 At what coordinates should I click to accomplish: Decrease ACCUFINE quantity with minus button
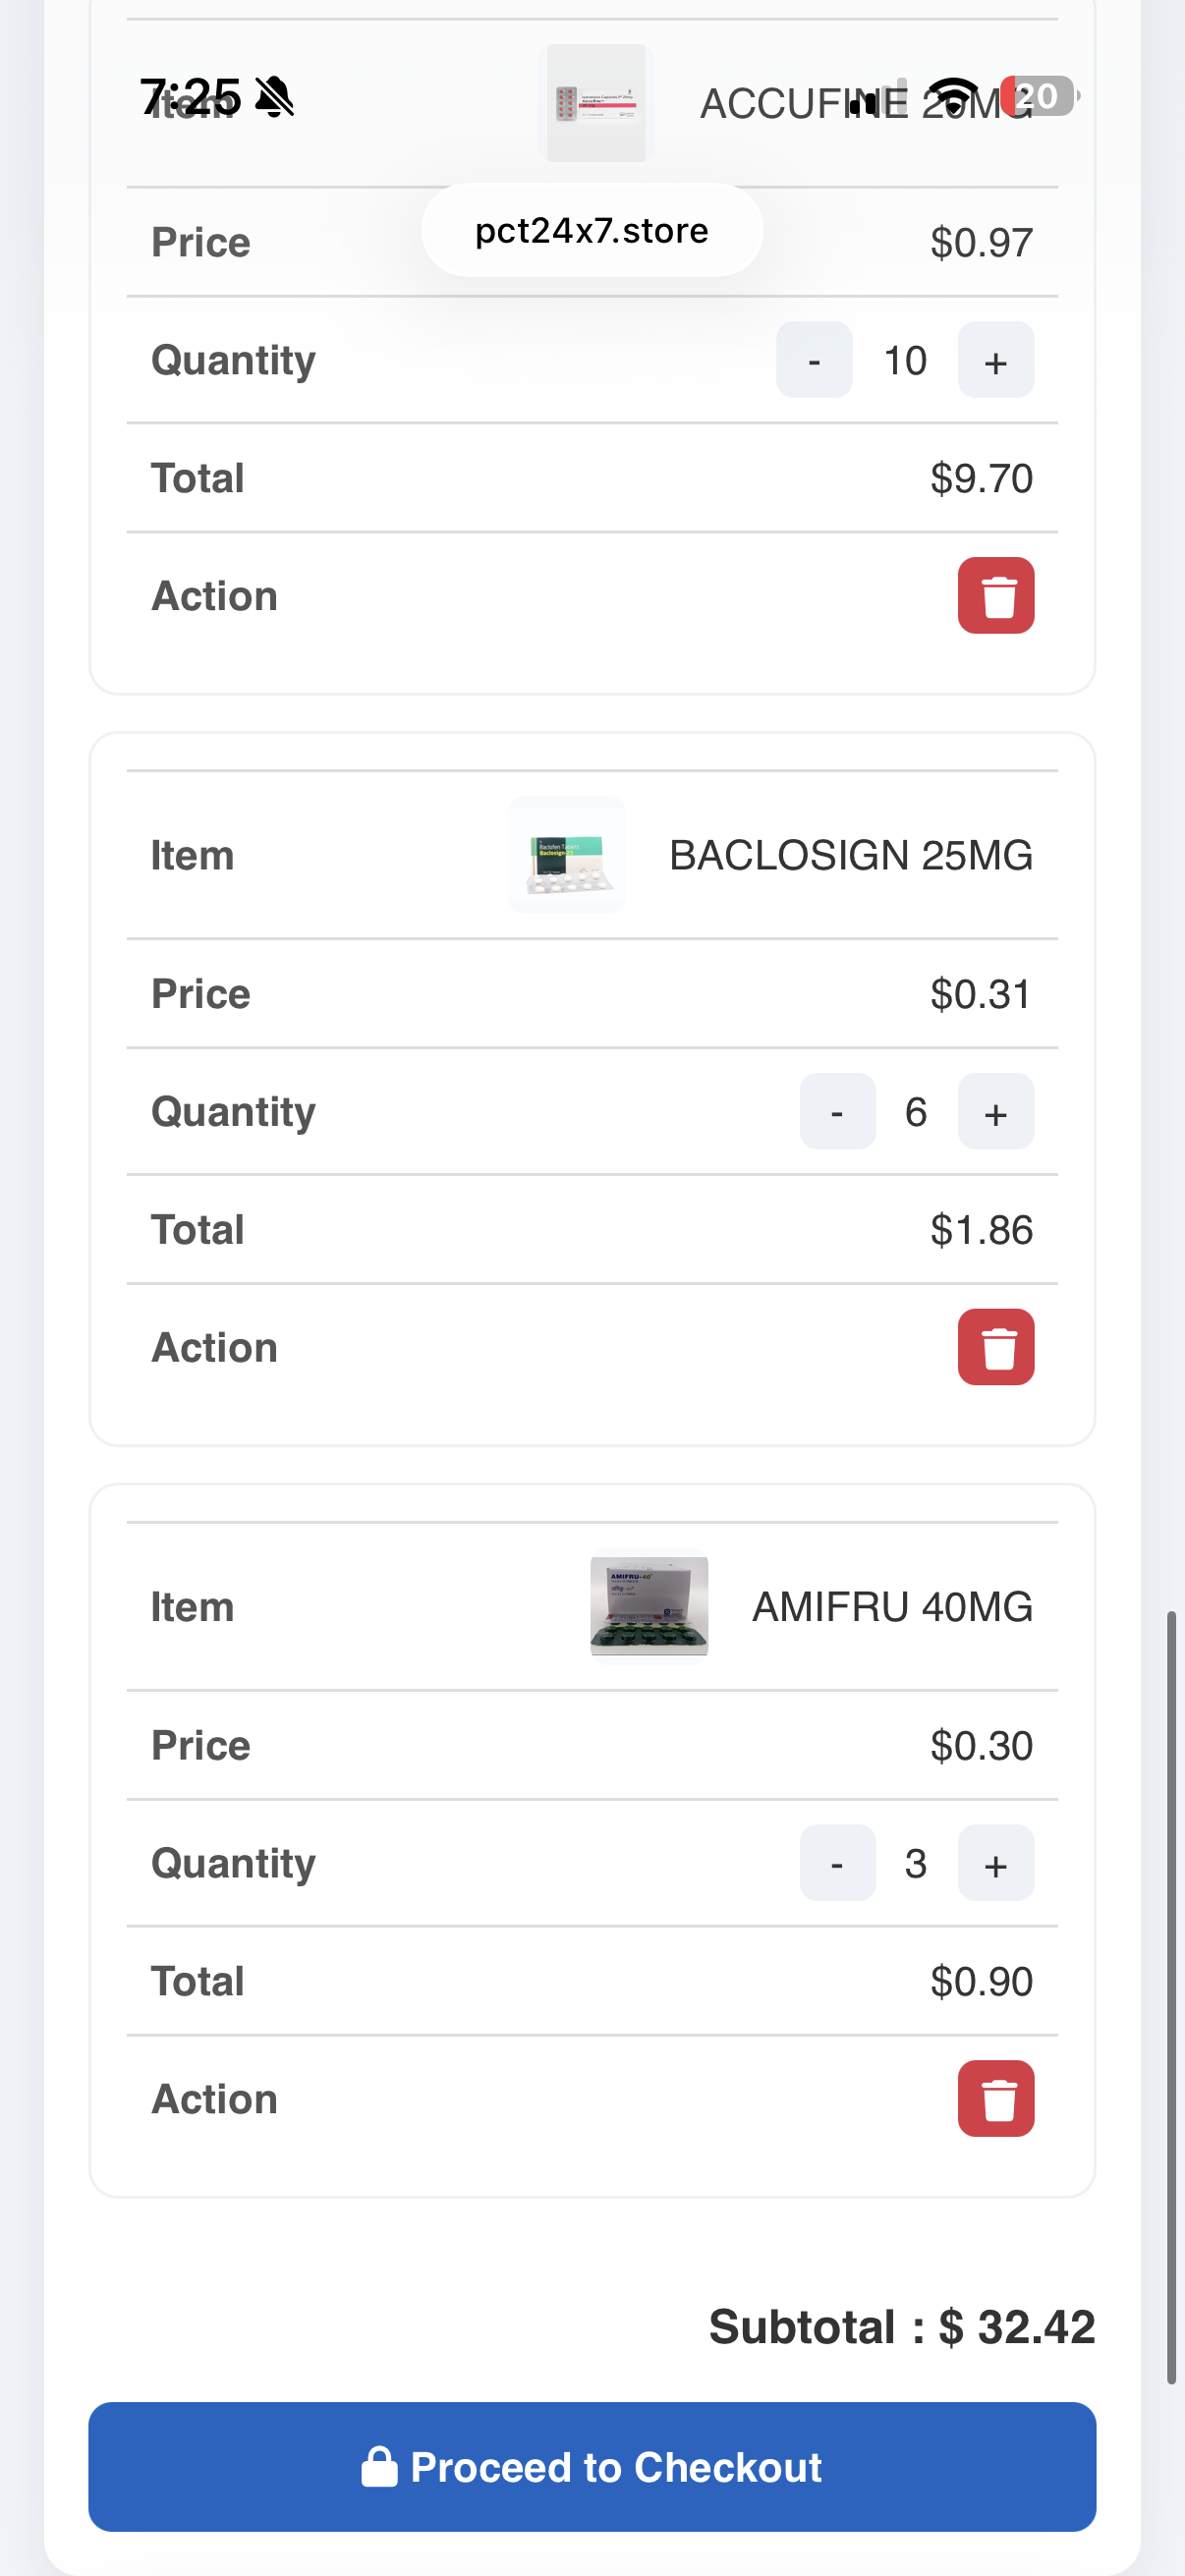point(814,360)
